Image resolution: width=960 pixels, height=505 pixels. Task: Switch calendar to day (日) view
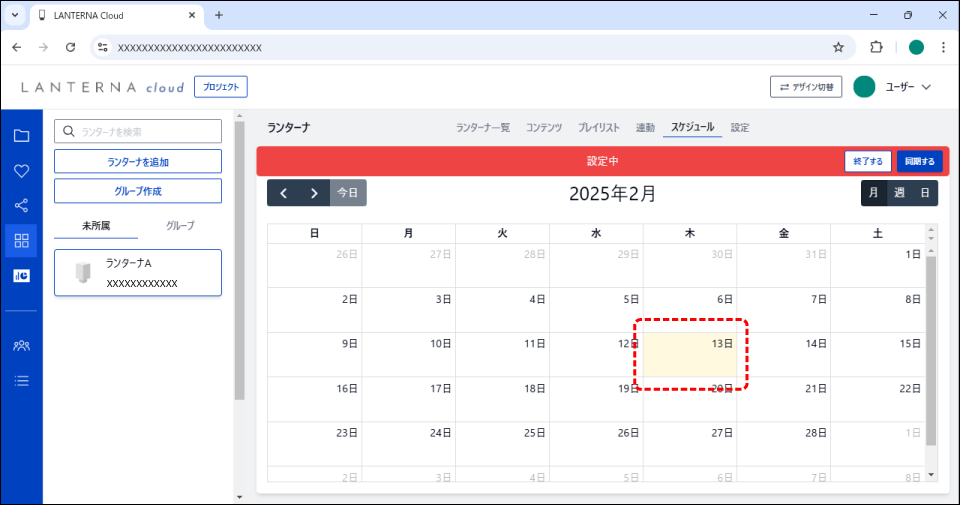[925, 193]
